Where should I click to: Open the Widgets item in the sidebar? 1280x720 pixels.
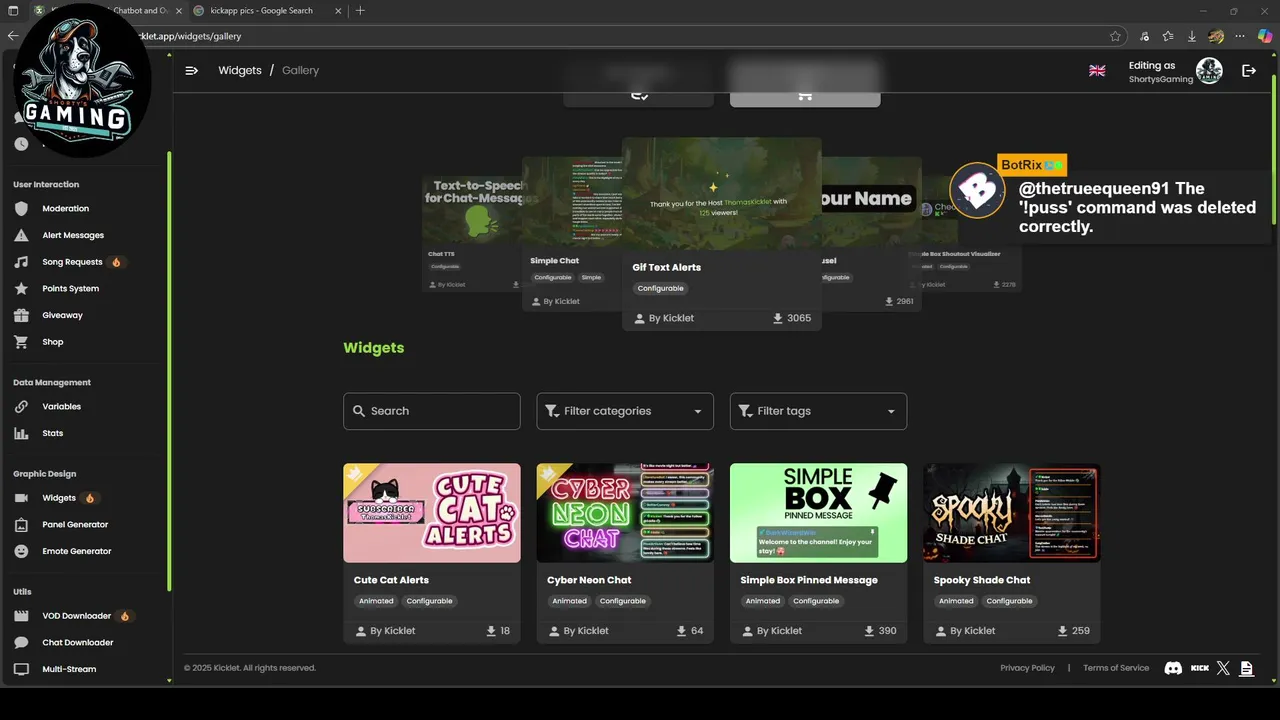[58, 498]
